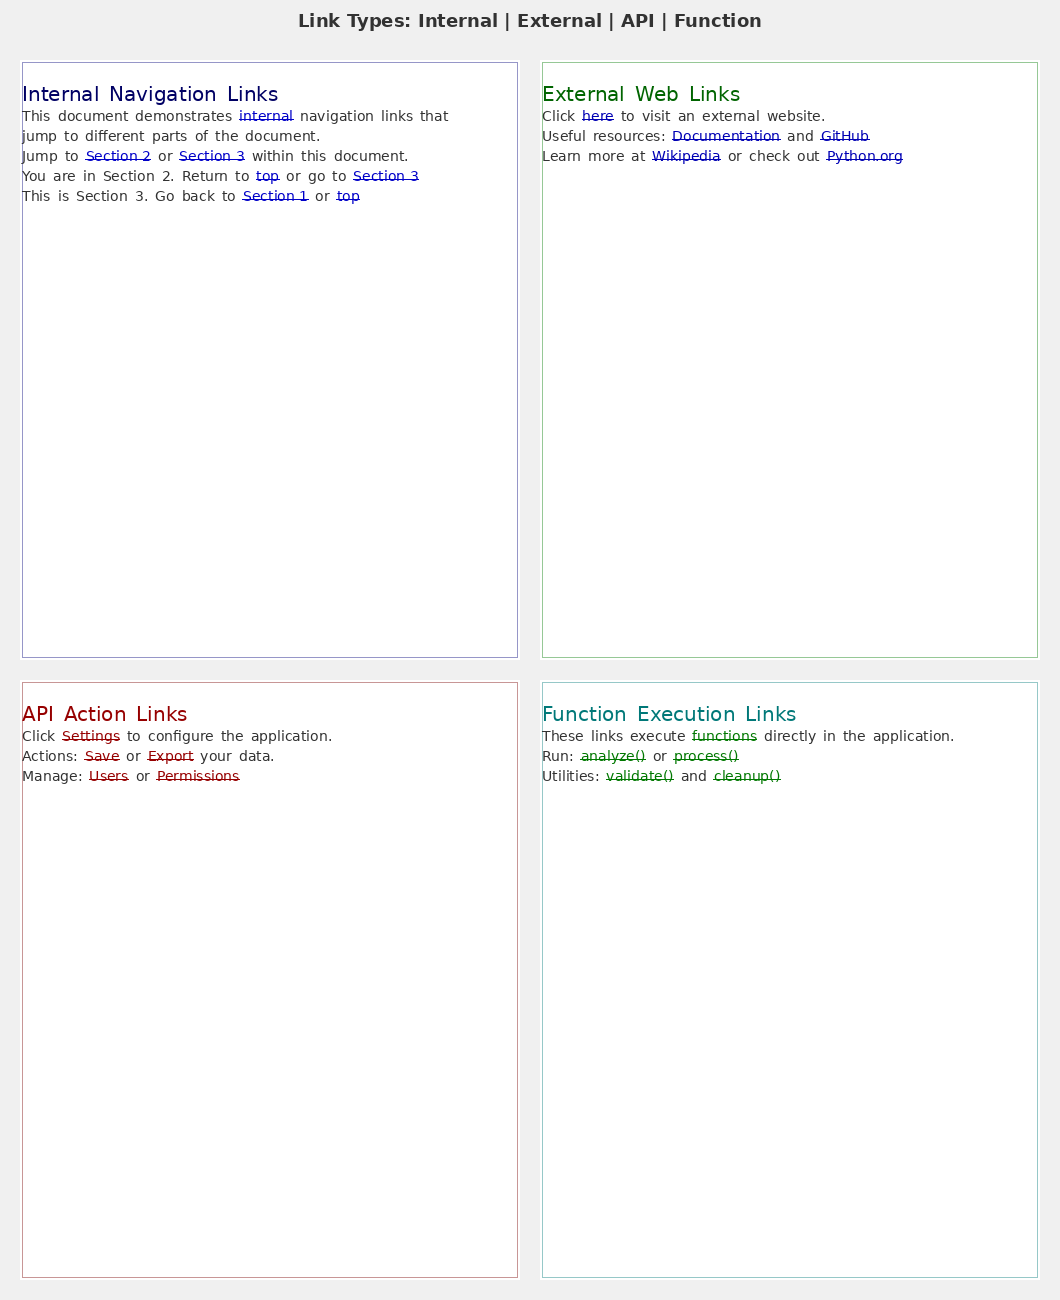Open the Wikipedia link
The width and height of the screenshot is (1060, 1300).
686,156
